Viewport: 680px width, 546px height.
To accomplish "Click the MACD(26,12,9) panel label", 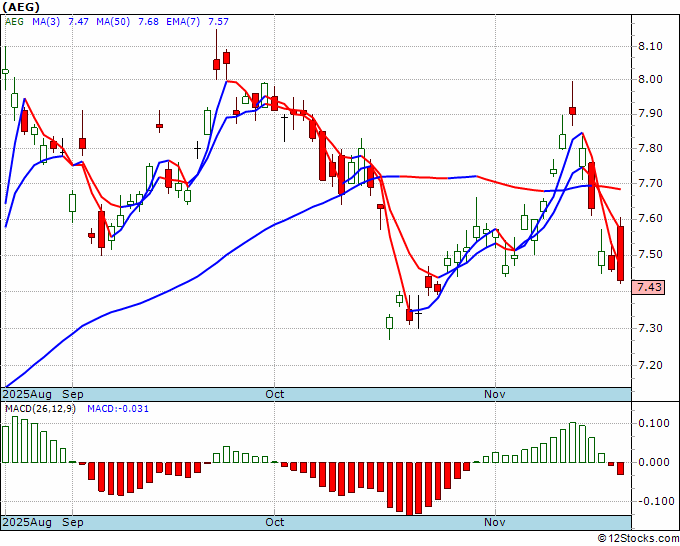I will [40, 409].
